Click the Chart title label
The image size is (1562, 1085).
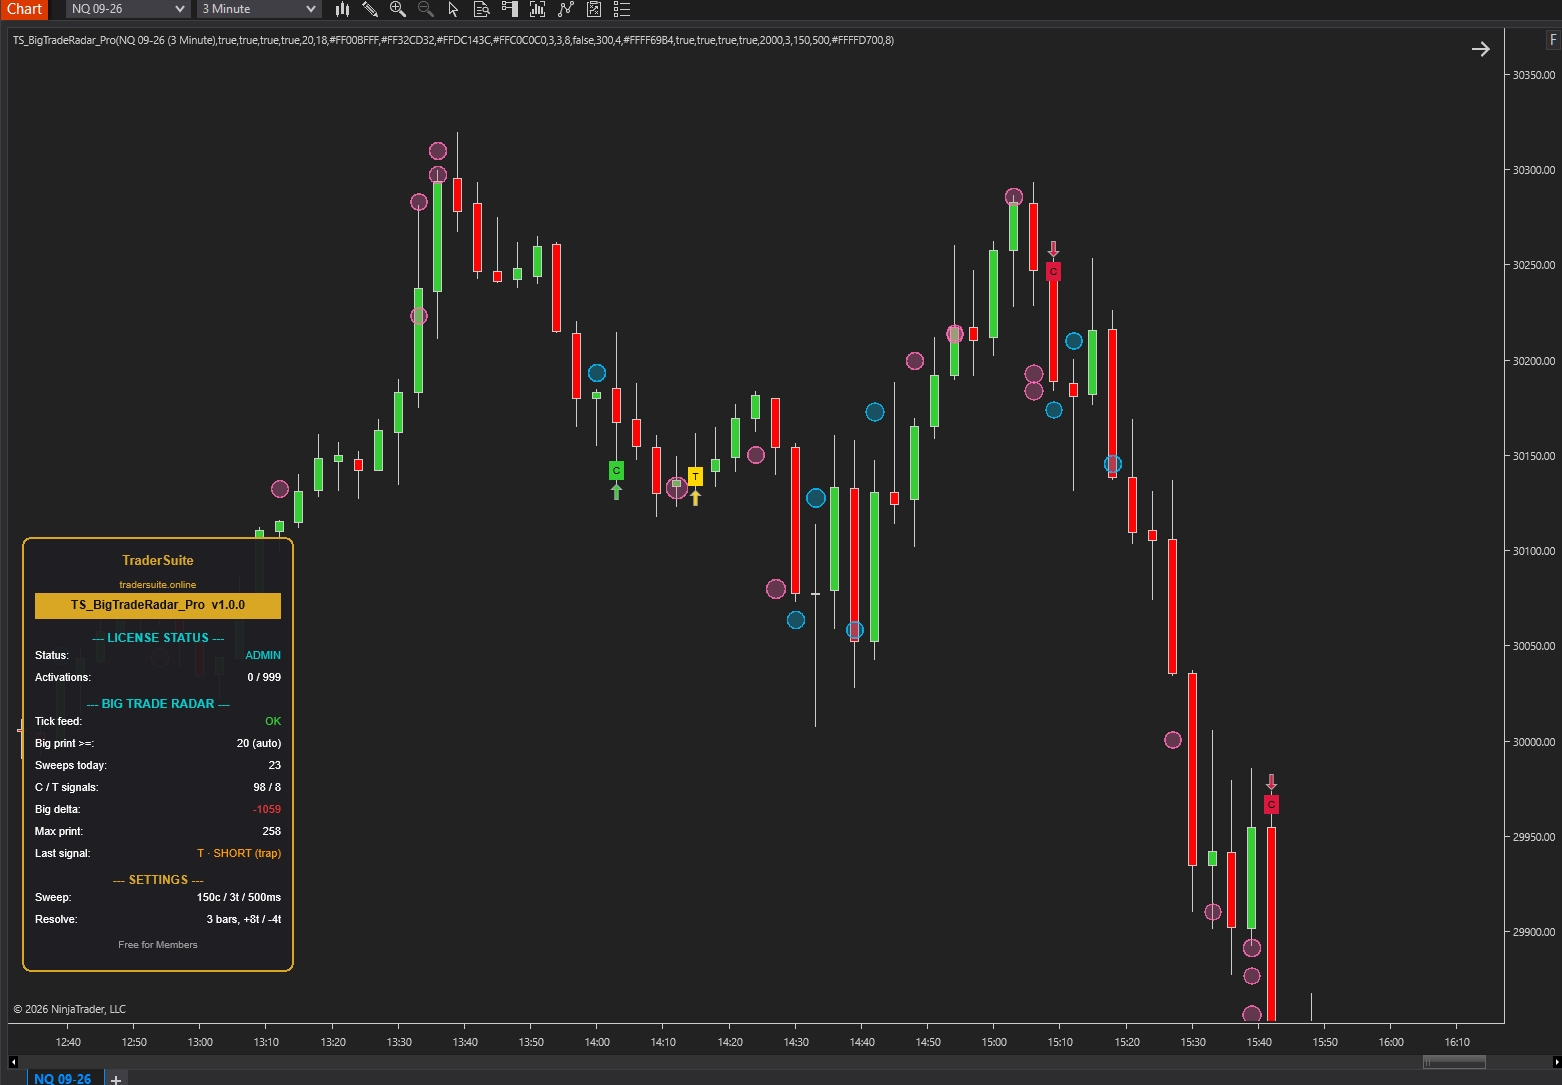pos(24,9)
